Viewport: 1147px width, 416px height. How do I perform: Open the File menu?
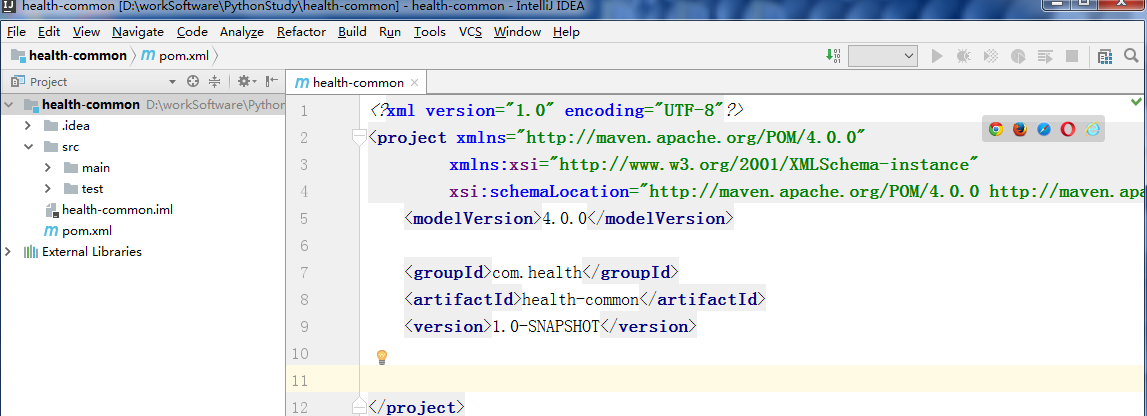tap(16, 31)
